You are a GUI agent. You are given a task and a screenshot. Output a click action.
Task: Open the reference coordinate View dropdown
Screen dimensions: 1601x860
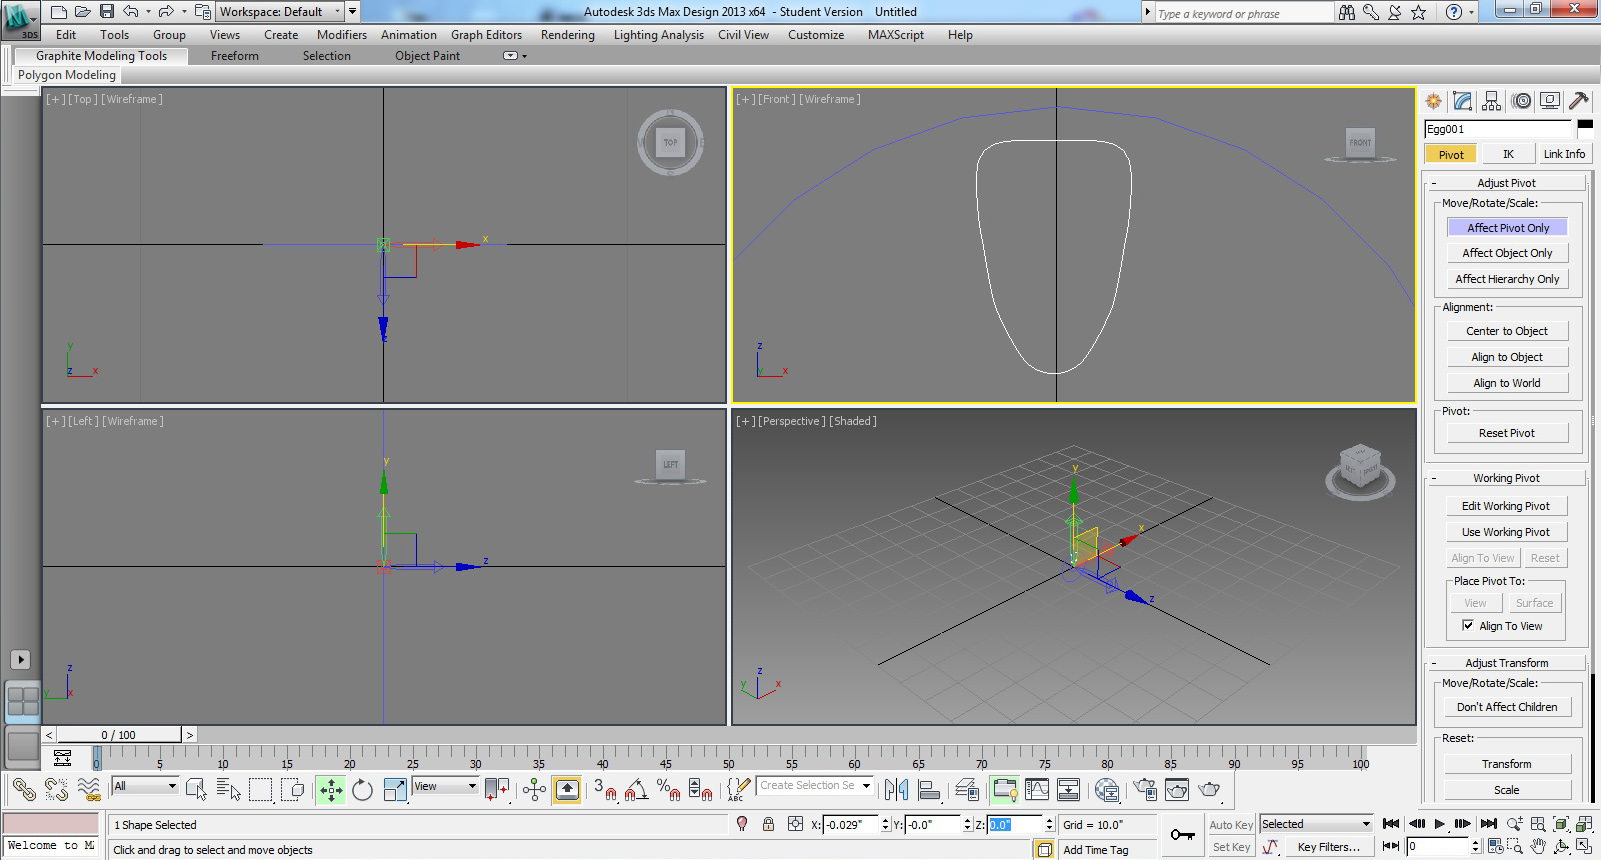[x=445, y=786]
